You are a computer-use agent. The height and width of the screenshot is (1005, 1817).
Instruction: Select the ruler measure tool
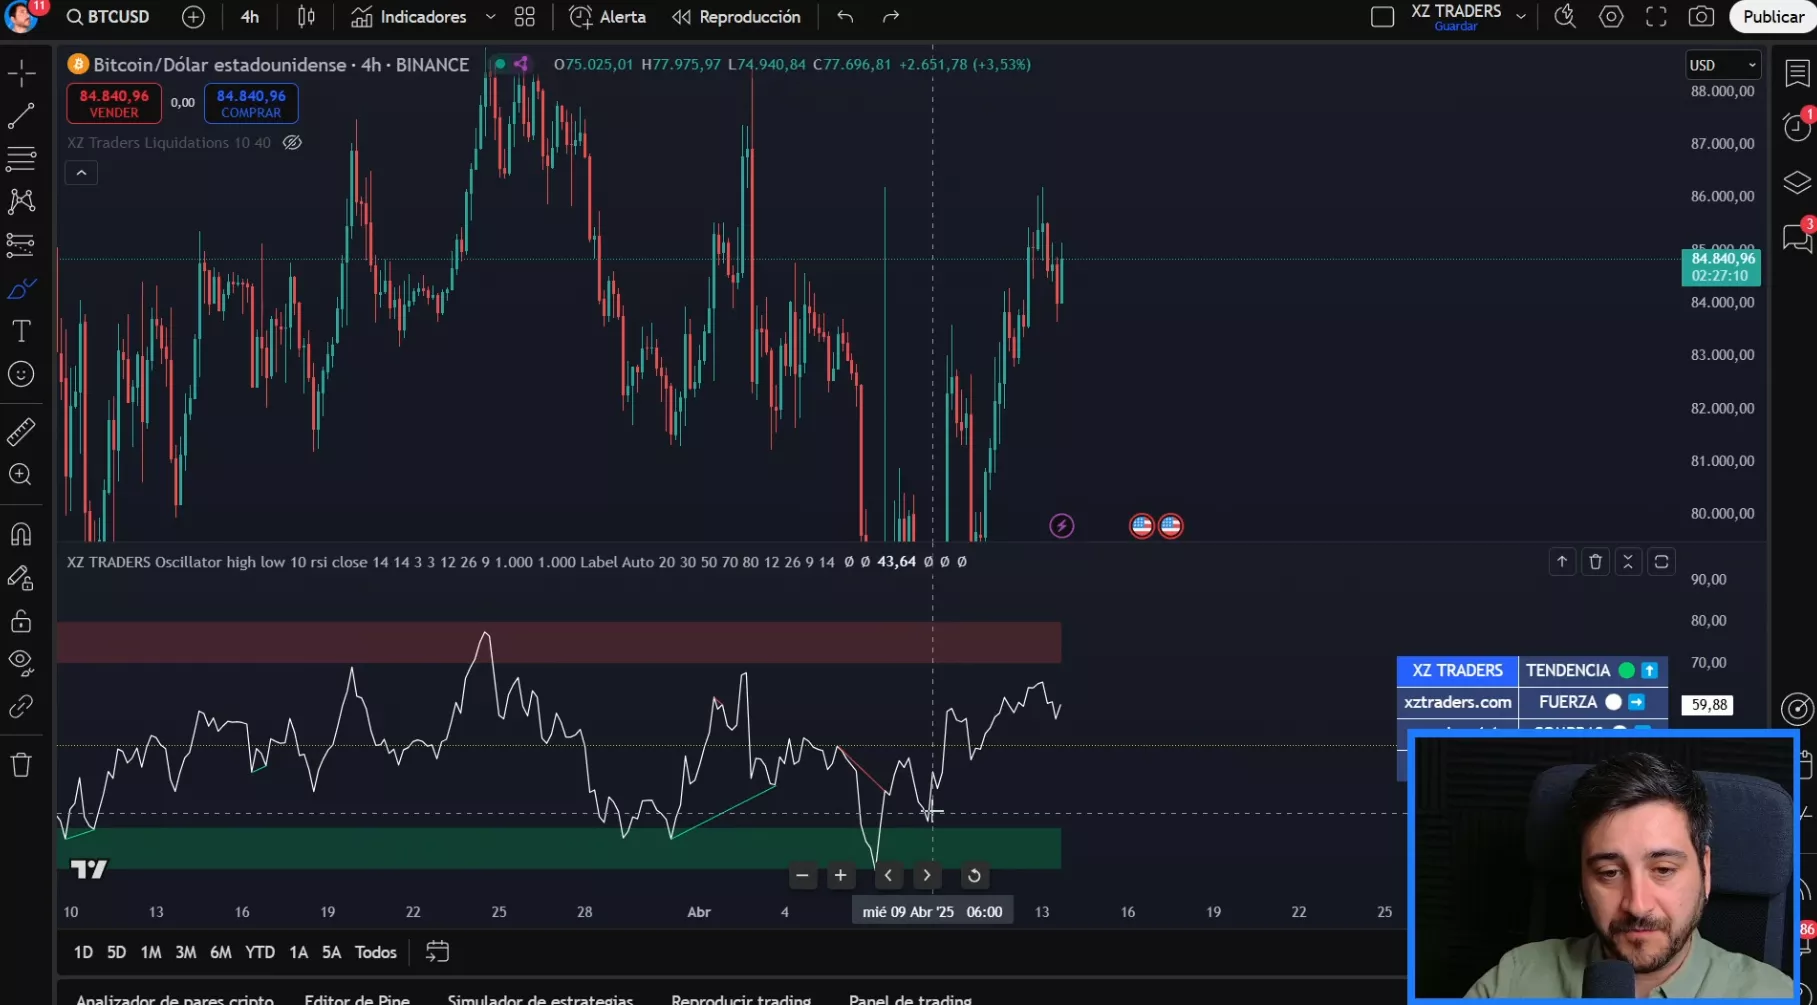click(21, 431)
